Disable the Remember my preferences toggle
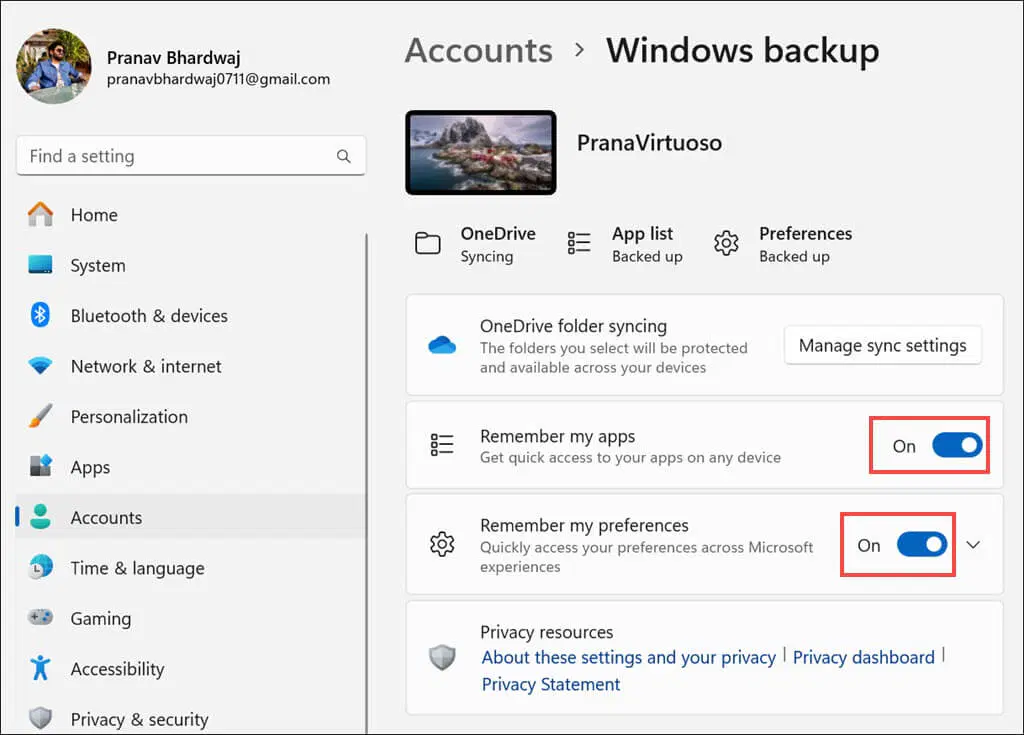Screen dimensions: 1024x735 tap(921, 545)
